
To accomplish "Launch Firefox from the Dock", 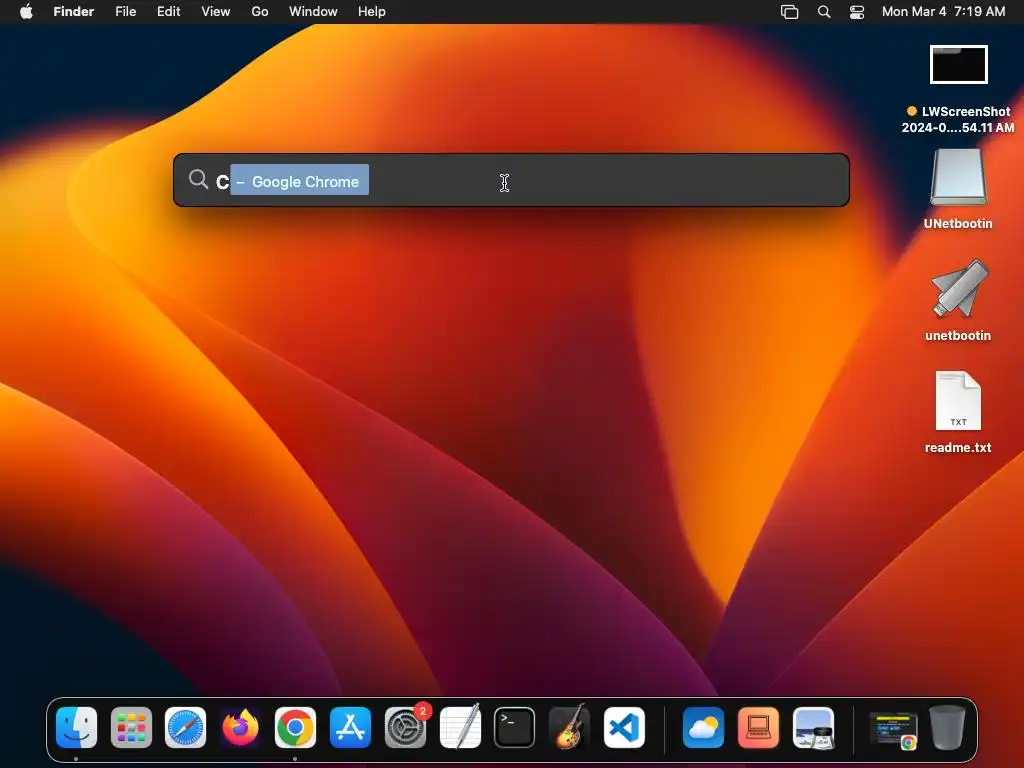I will point(240,728).
